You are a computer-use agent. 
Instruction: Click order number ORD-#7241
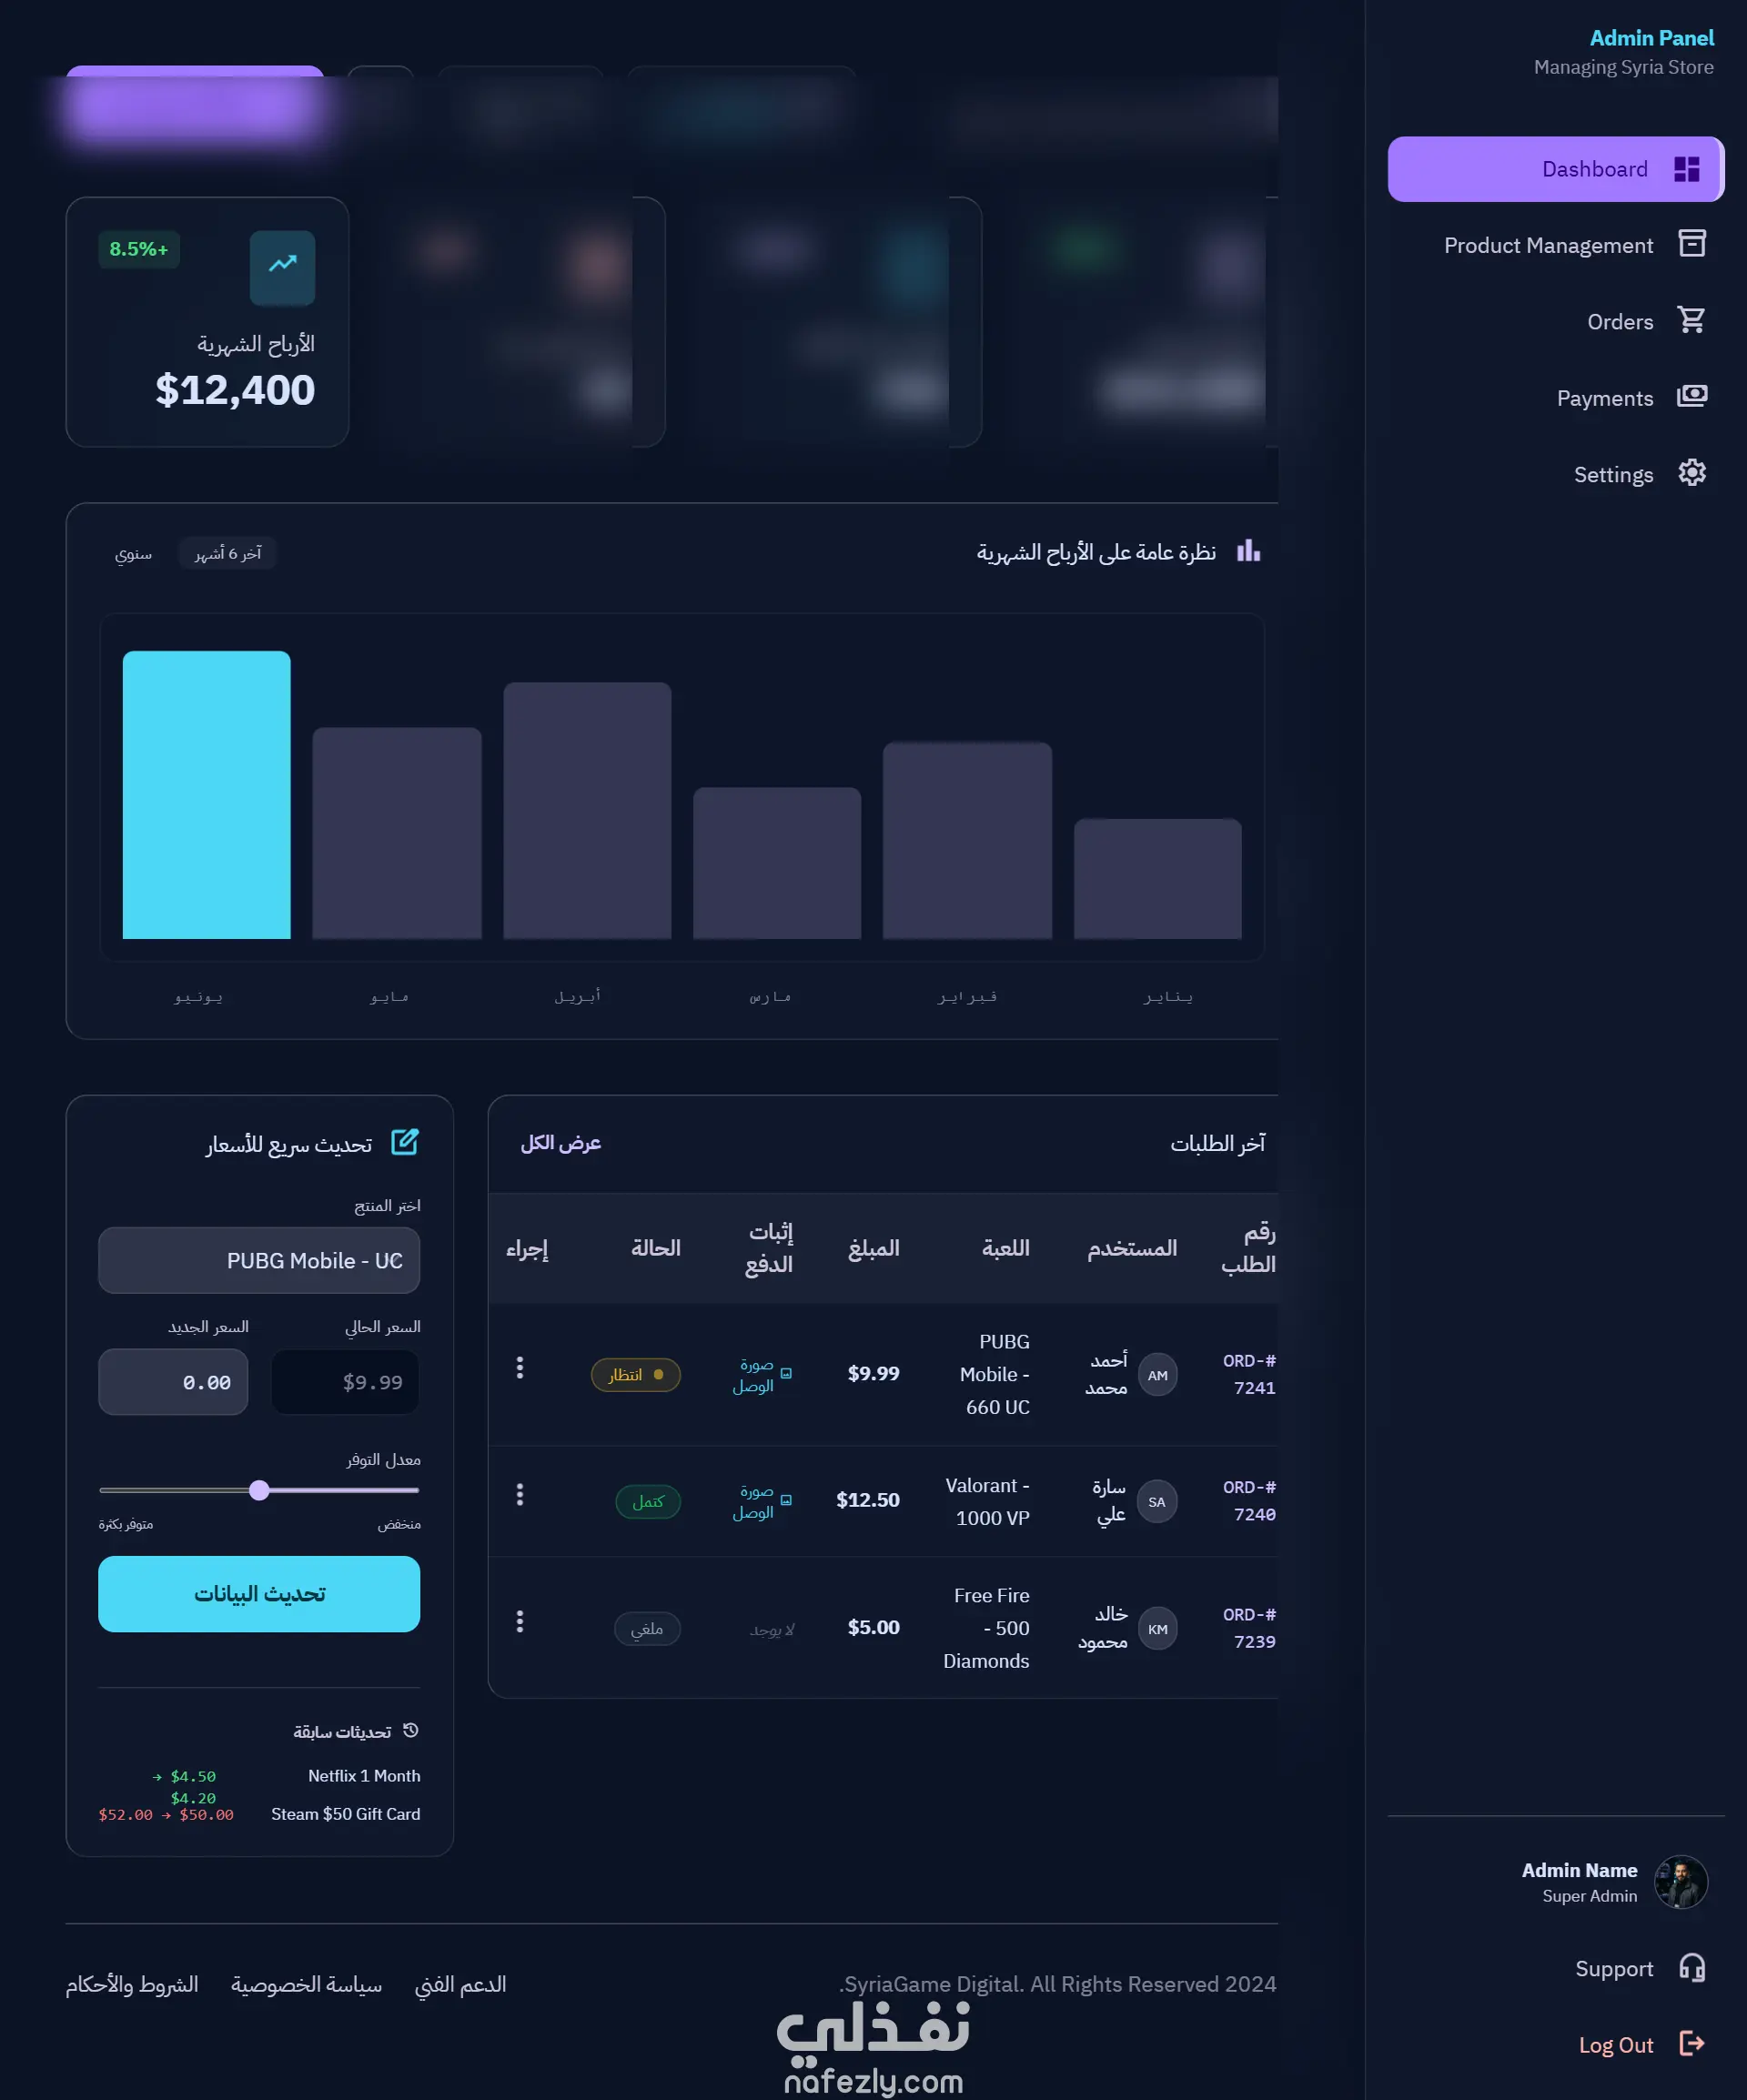pos(1249,1374)
